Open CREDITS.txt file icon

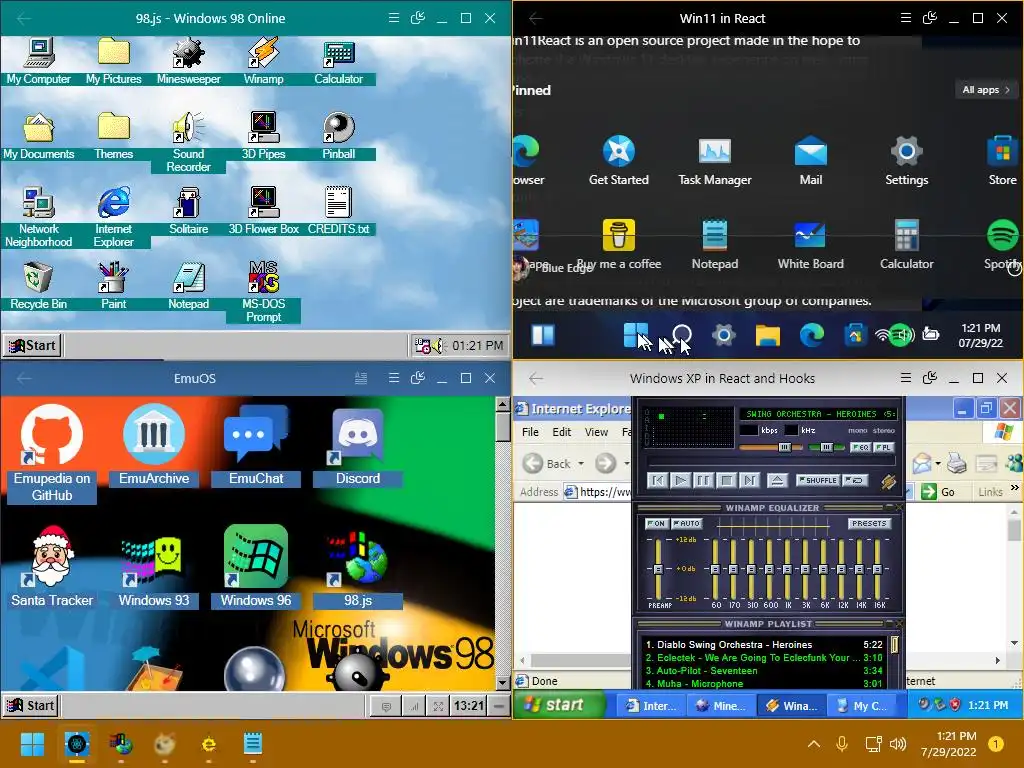(338, 210)
